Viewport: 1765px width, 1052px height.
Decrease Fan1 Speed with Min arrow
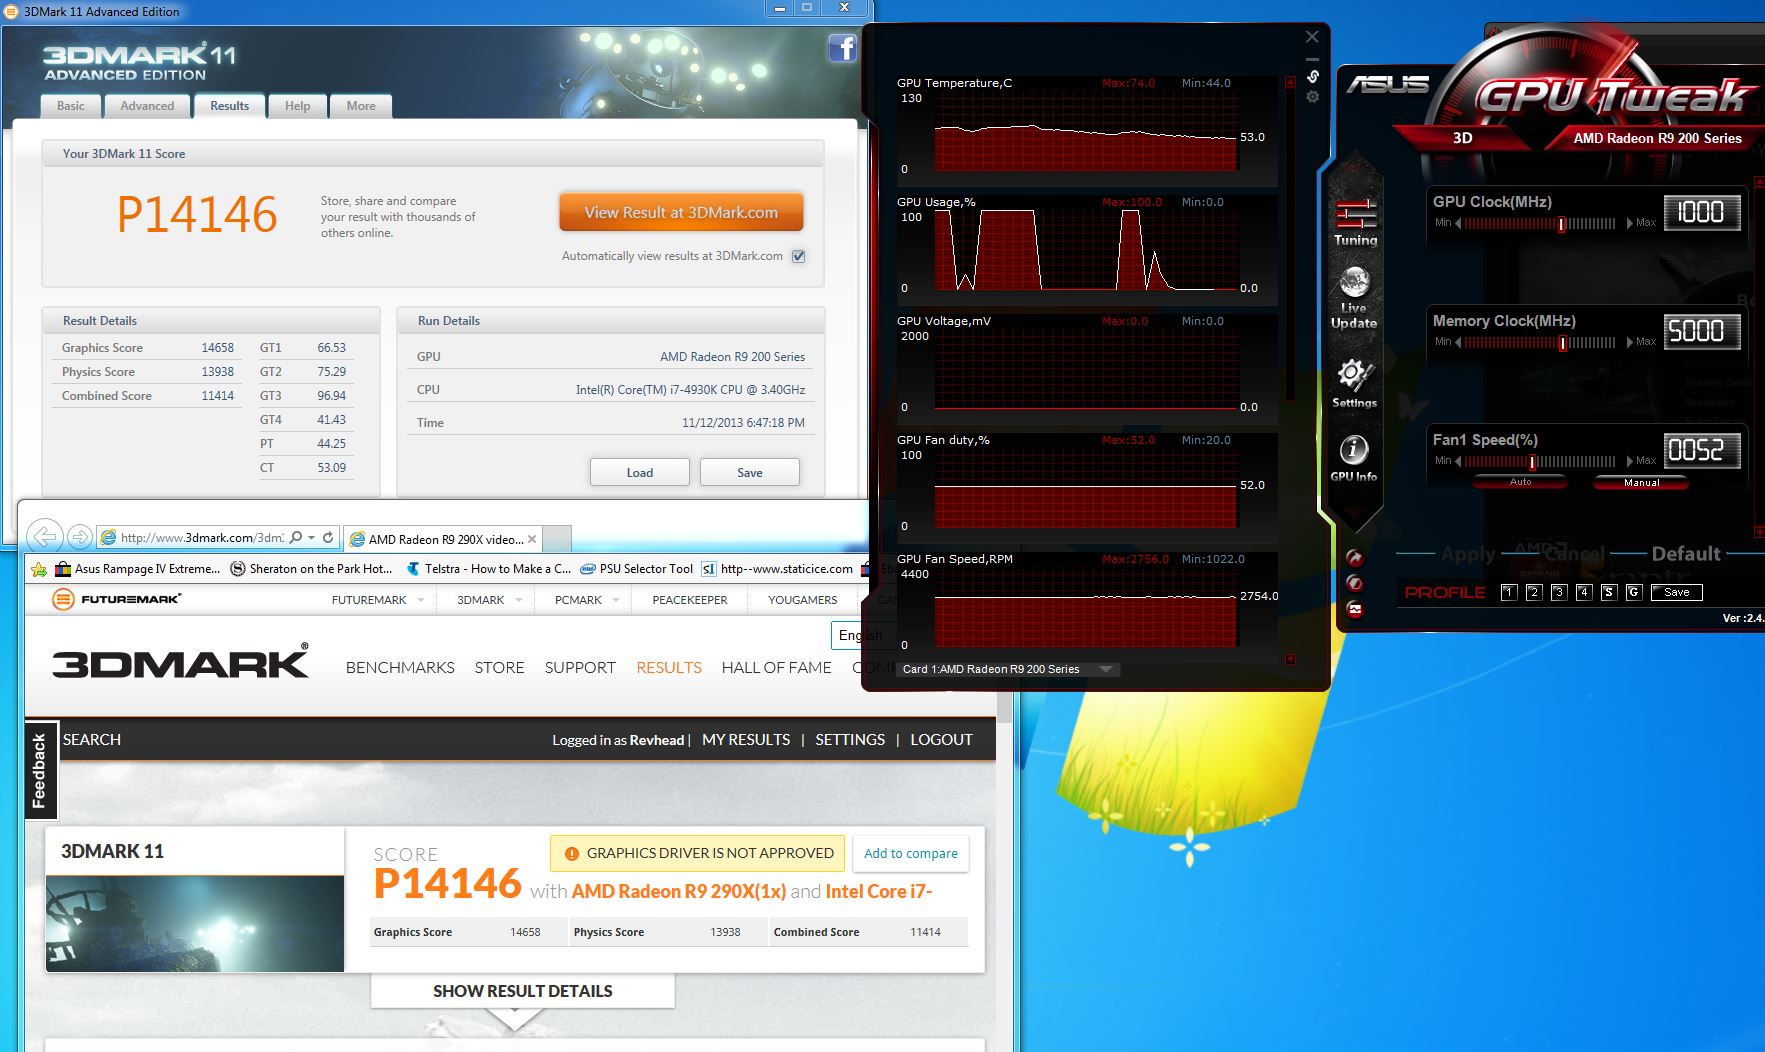tap(1457, 461)
